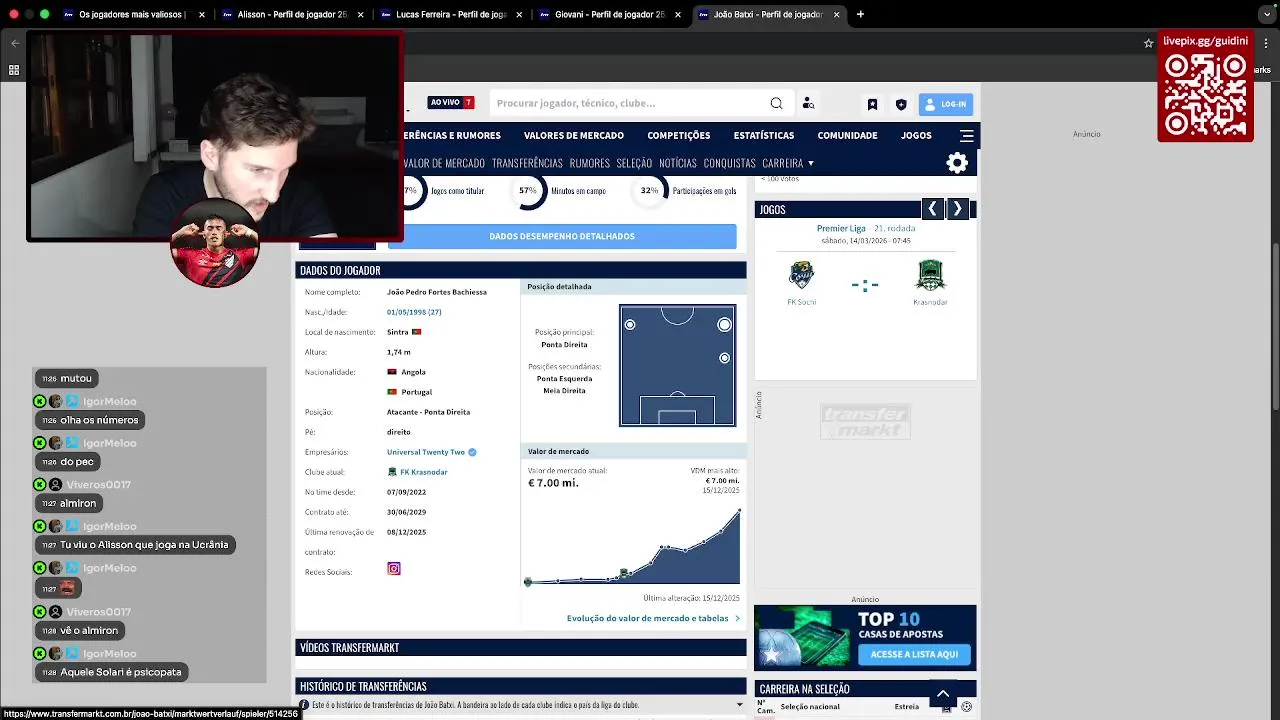The width and height of the screenshot is (1280, 720).
Task: Click the Ao Vivo live button
Action: [x=451, y=102]
